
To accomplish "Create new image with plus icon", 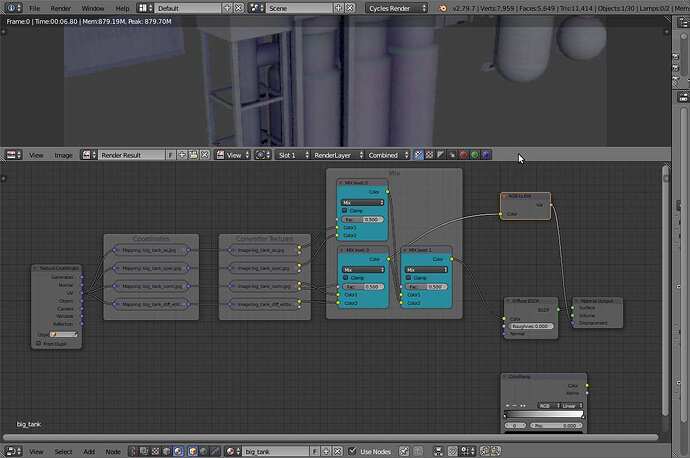I will click(182, 155).
